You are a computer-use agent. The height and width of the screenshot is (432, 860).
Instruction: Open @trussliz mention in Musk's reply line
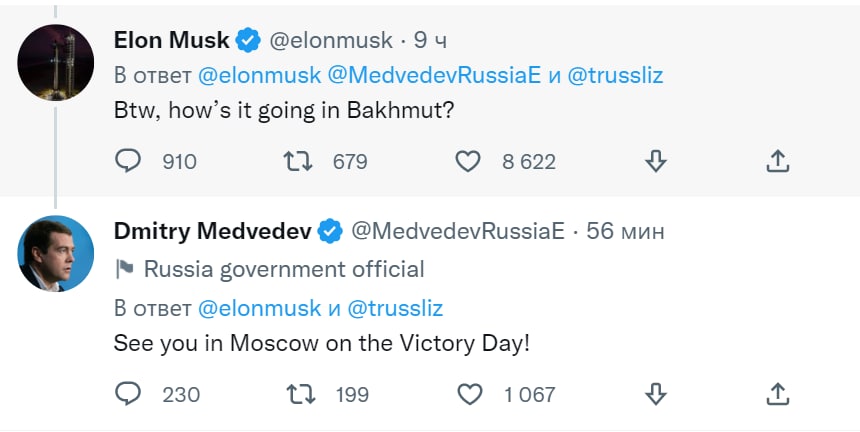point(615,75)
